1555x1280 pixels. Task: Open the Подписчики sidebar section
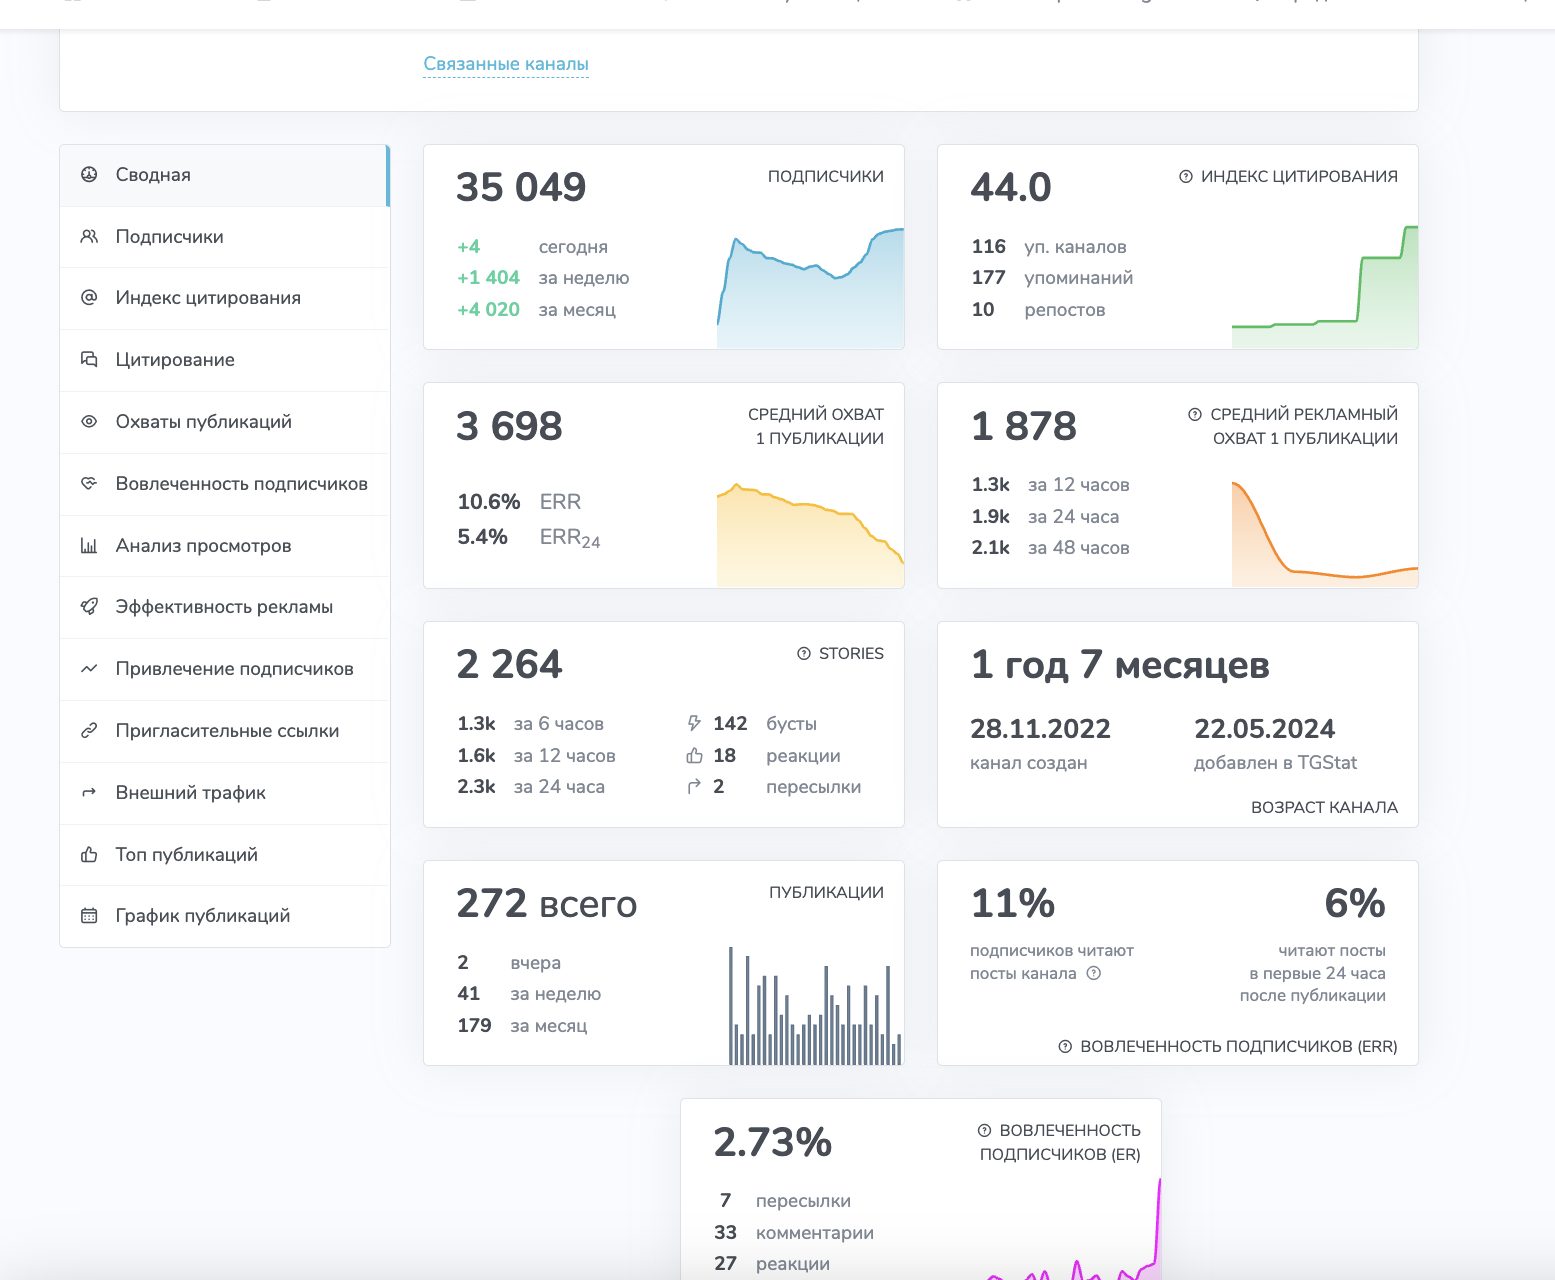point(224,237)
